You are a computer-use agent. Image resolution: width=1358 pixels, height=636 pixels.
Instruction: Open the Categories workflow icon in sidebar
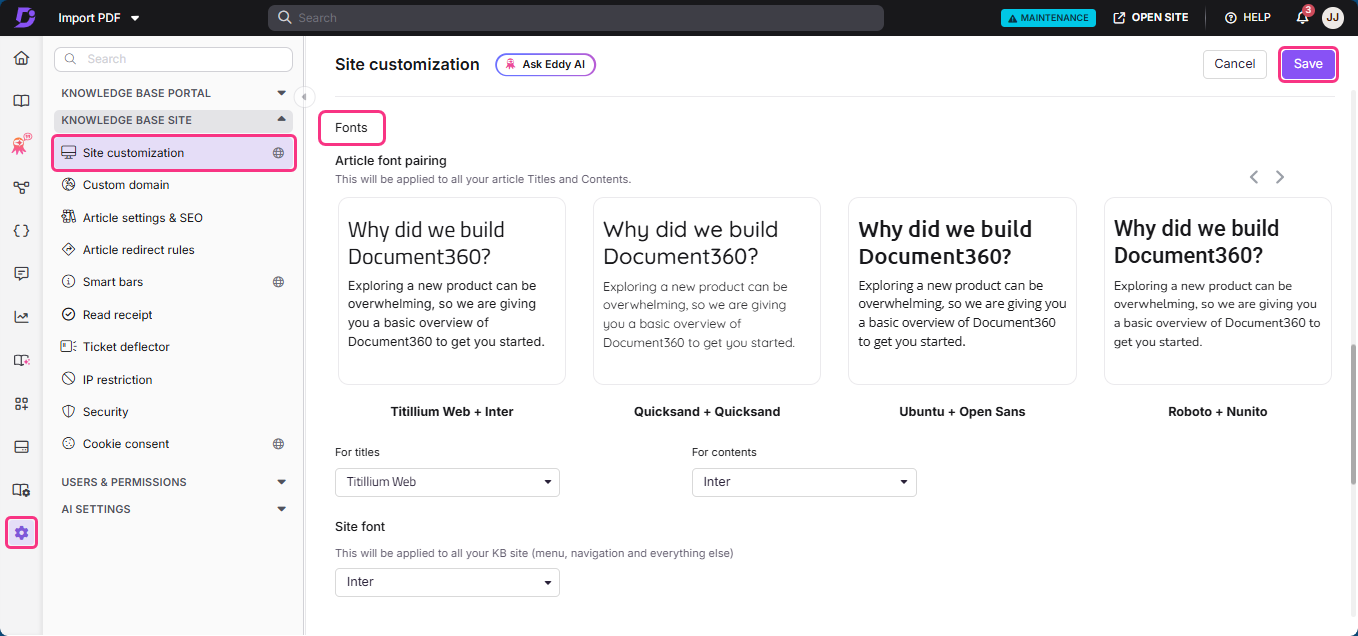(21, 187)
